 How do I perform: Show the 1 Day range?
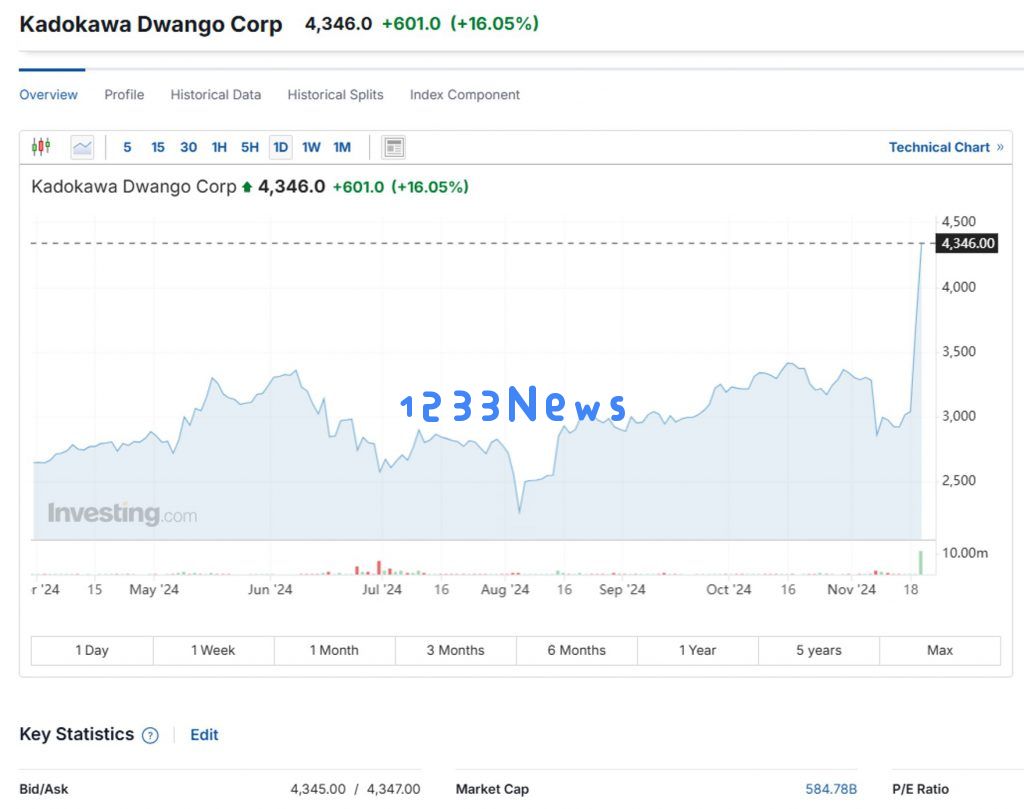tap(92, 650)
